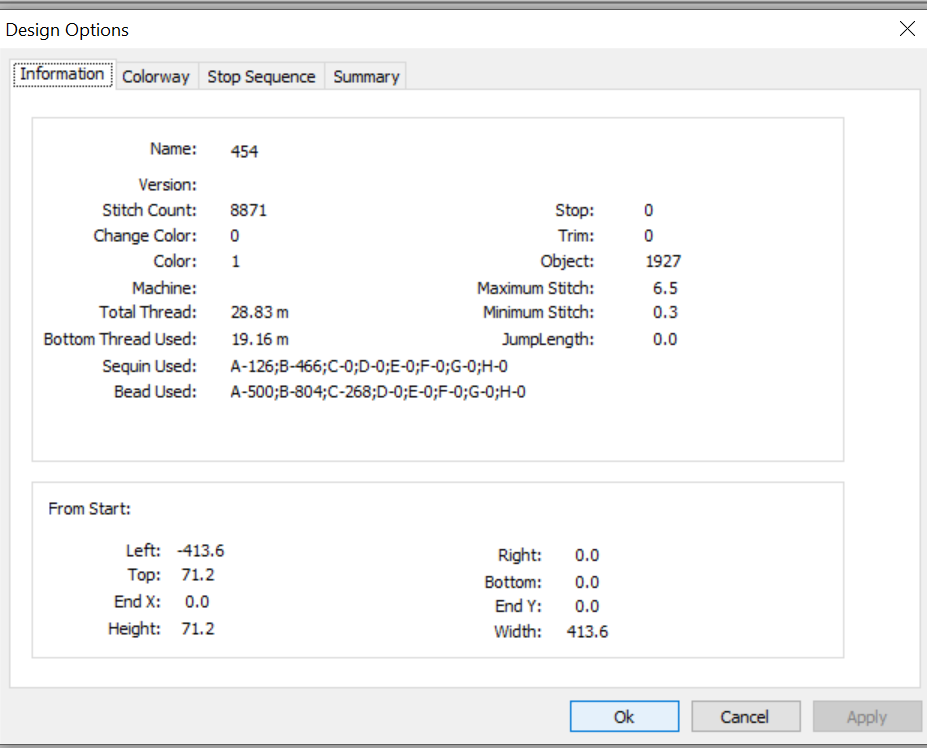This screenshot has height=748, width=927.
Task: Click the Bead Used value string
Action: 378,392
